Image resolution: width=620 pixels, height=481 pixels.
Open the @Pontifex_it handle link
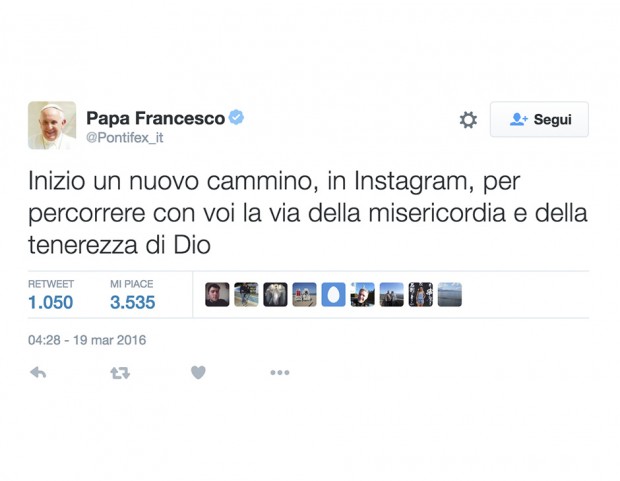point(125,138)
